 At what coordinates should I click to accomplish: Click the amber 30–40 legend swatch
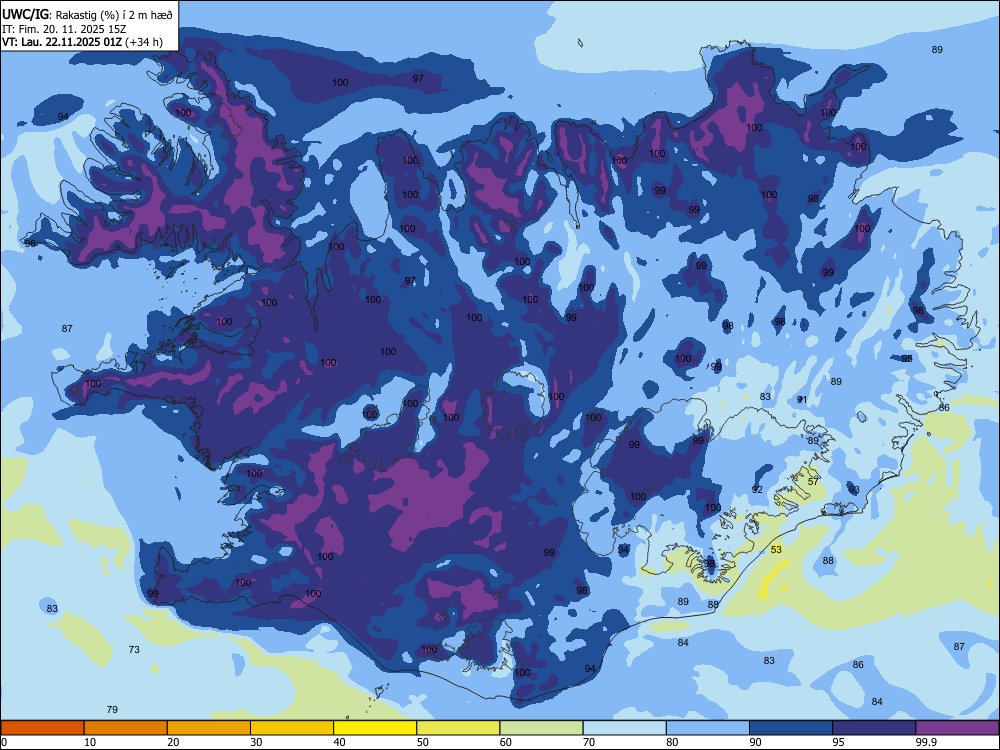(292, 728)
